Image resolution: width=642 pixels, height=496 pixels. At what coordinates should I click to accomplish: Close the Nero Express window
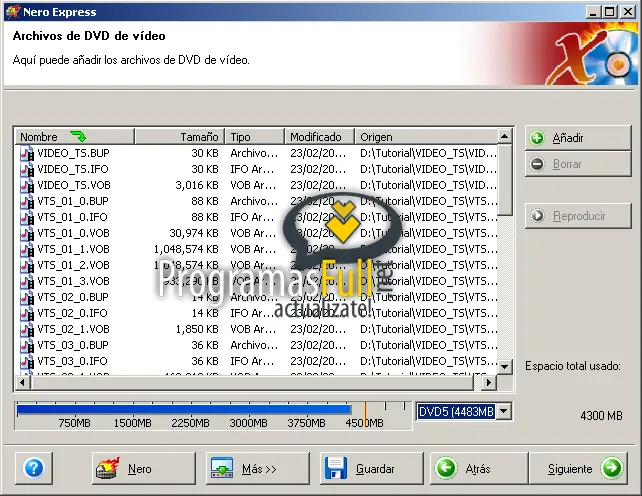click(628, 12)
